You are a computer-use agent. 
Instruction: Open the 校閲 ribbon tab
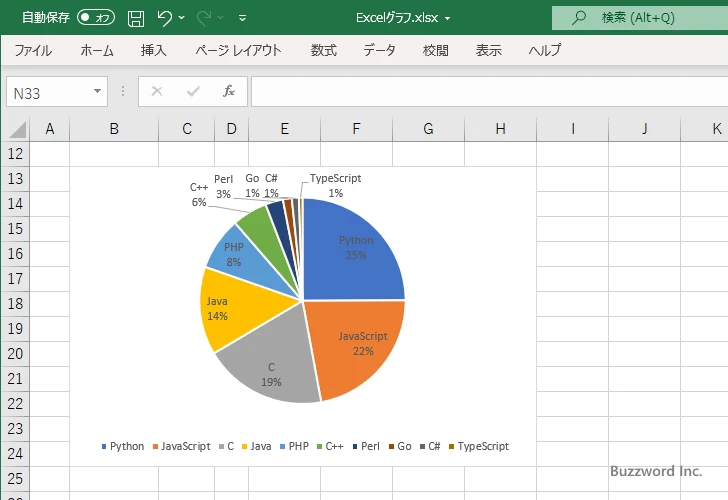(436, 50)
